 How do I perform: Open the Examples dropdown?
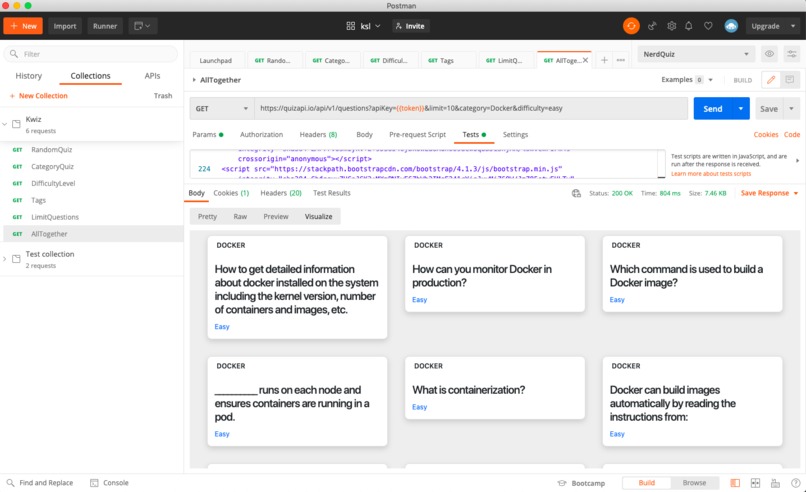710,80
